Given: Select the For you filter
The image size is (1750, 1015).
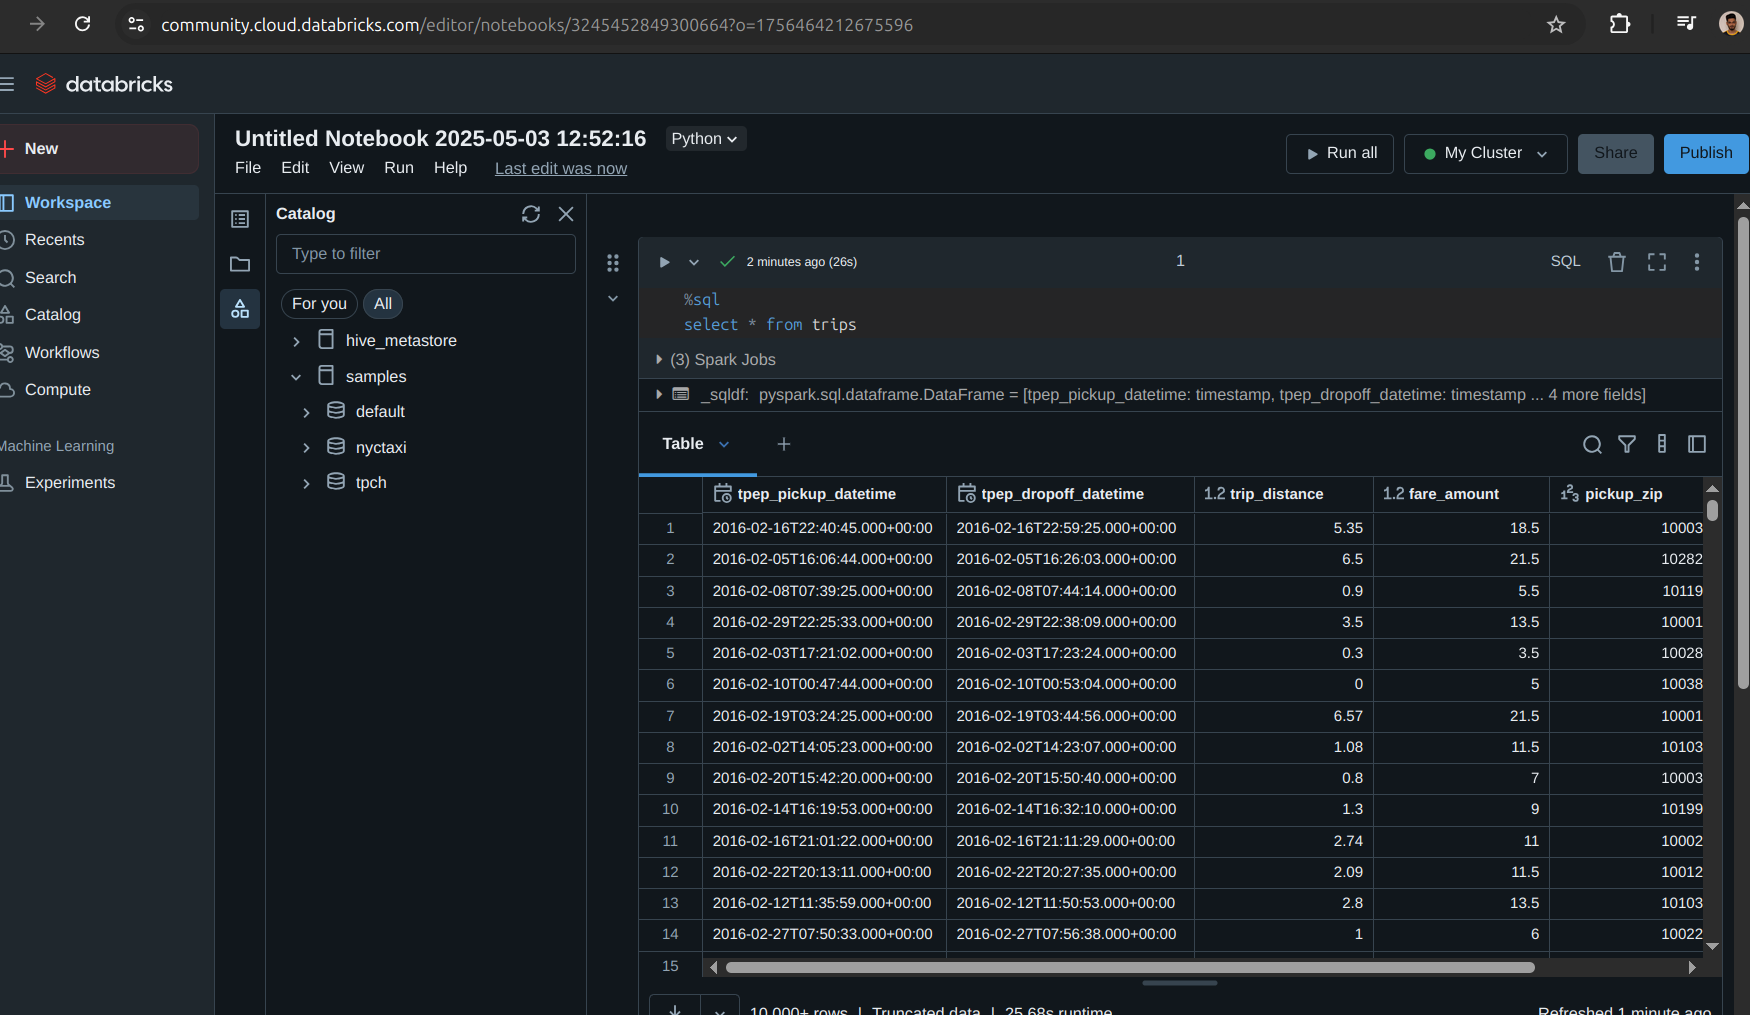Looking at the screenshot, I should point(319,304).
